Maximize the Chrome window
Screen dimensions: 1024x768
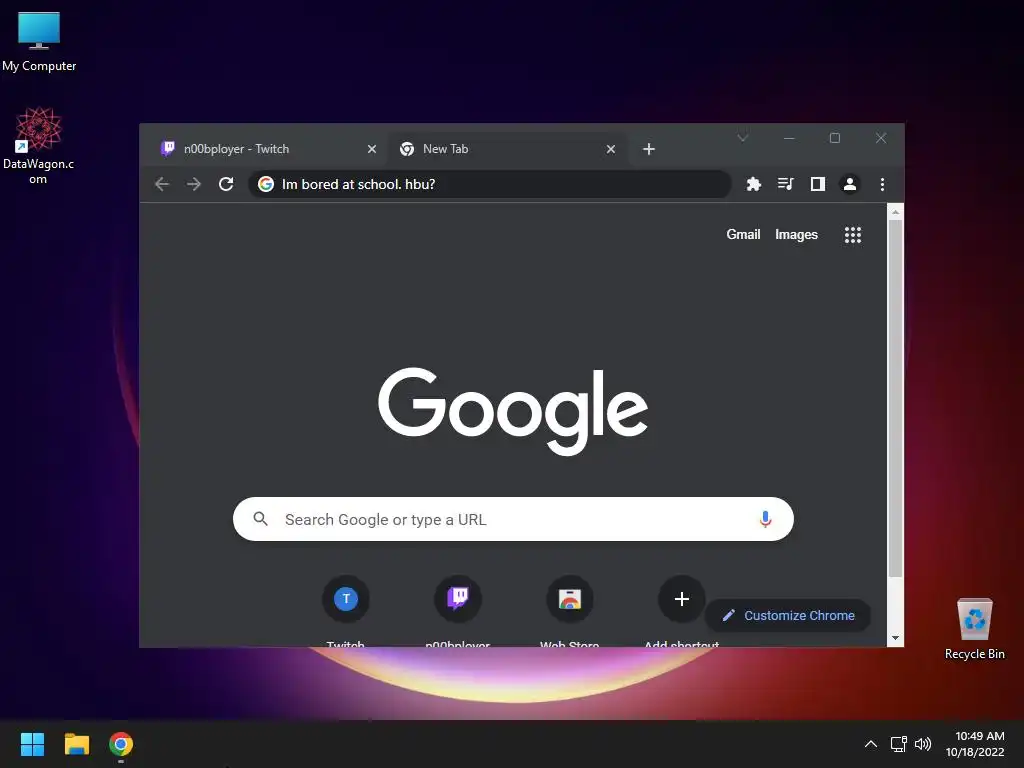(x=835, y=138)
